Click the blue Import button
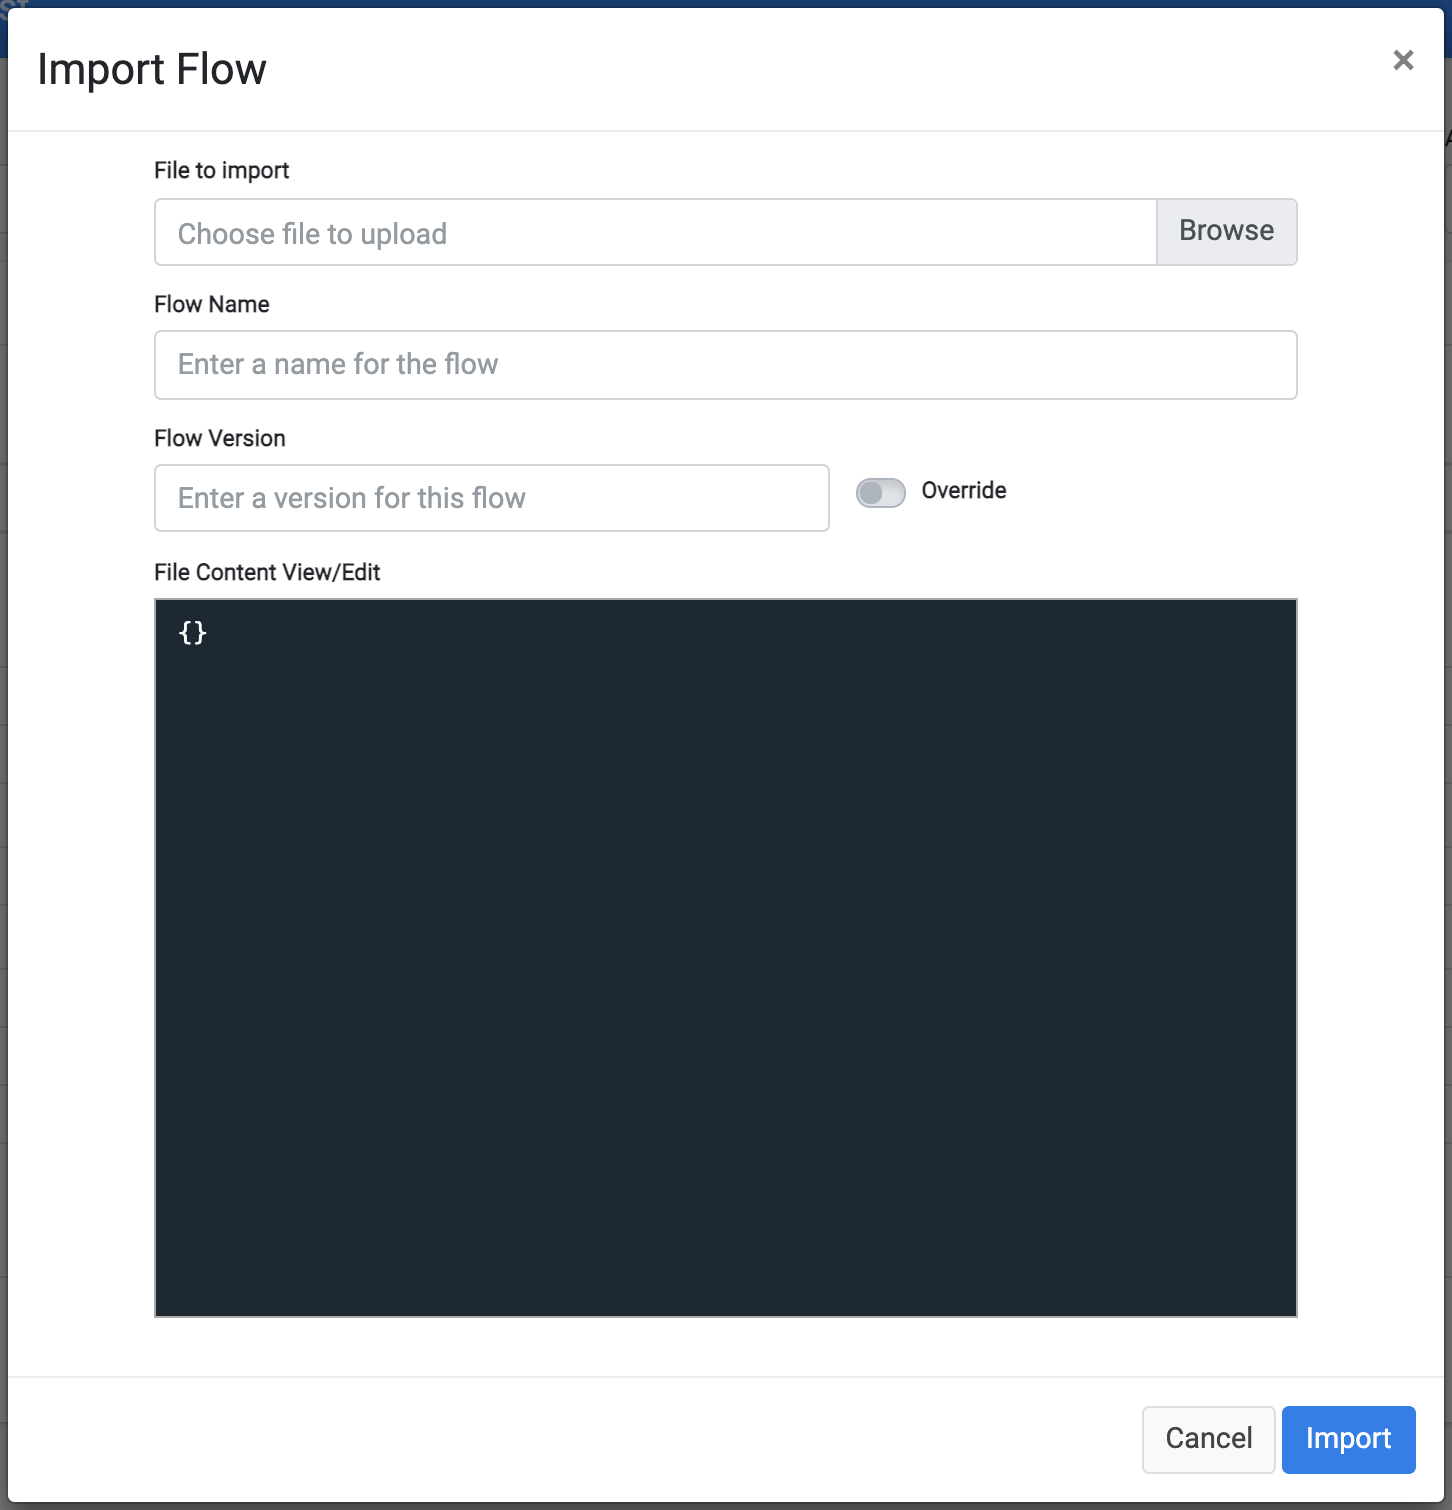Screen dimensions: 1452x1510 pos(1348,1439)
